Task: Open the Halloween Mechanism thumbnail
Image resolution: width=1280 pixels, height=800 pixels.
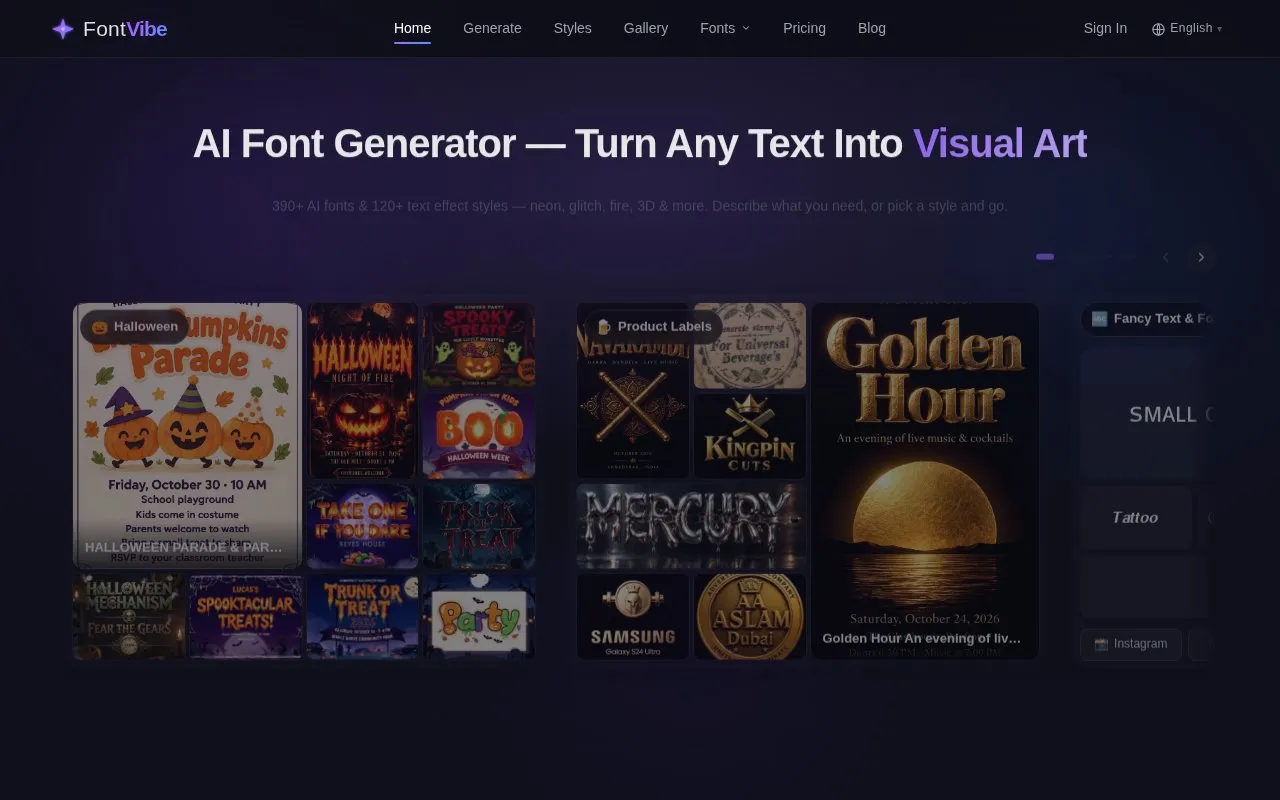Action: click(129, 616)
